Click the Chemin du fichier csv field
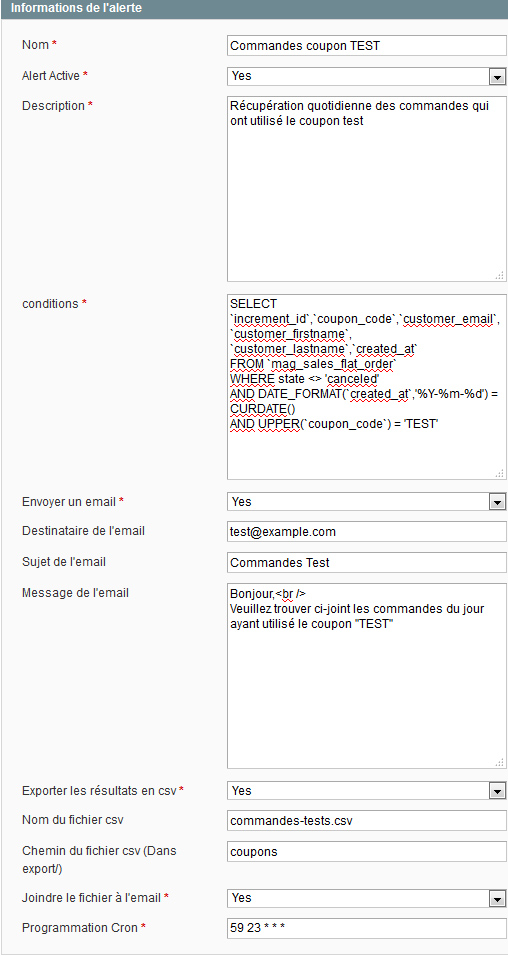The width and height of the screenshot is (508, 956). click(x=367, y=852)
